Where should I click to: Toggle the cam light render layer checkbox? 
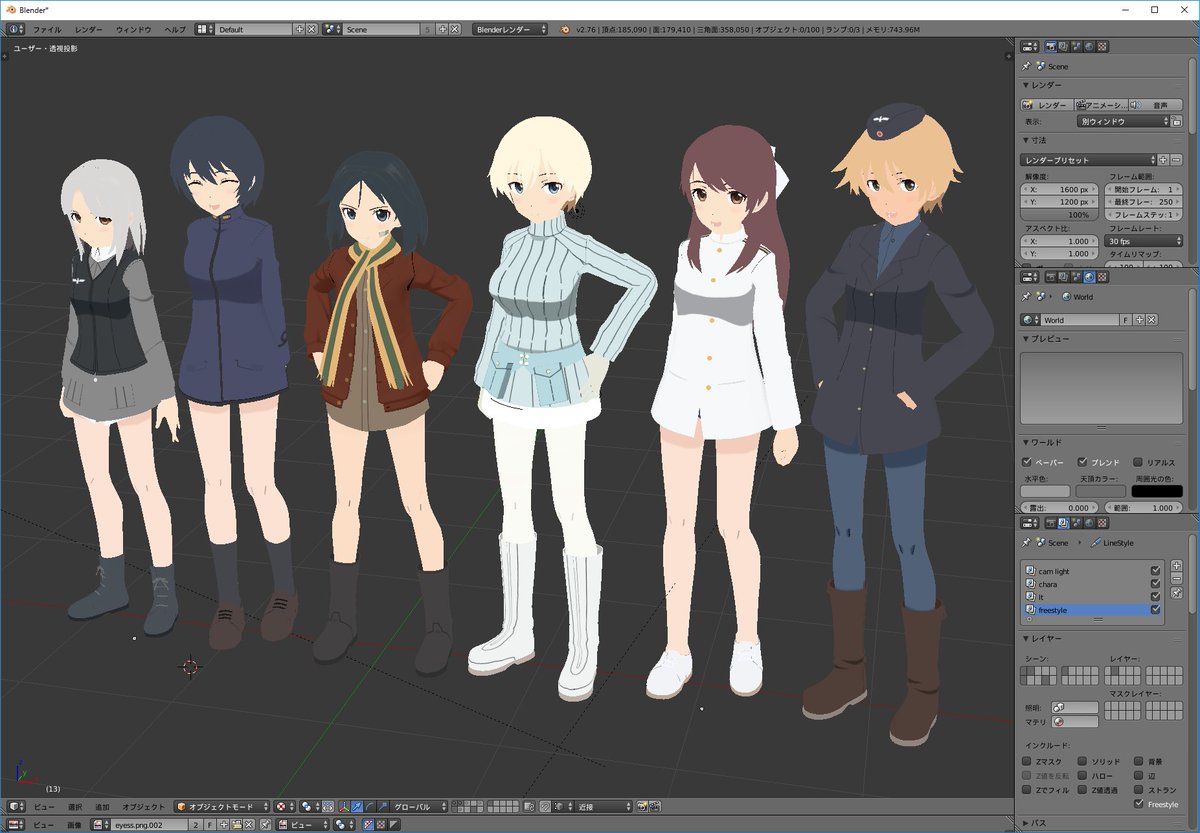click(1156, 571)
